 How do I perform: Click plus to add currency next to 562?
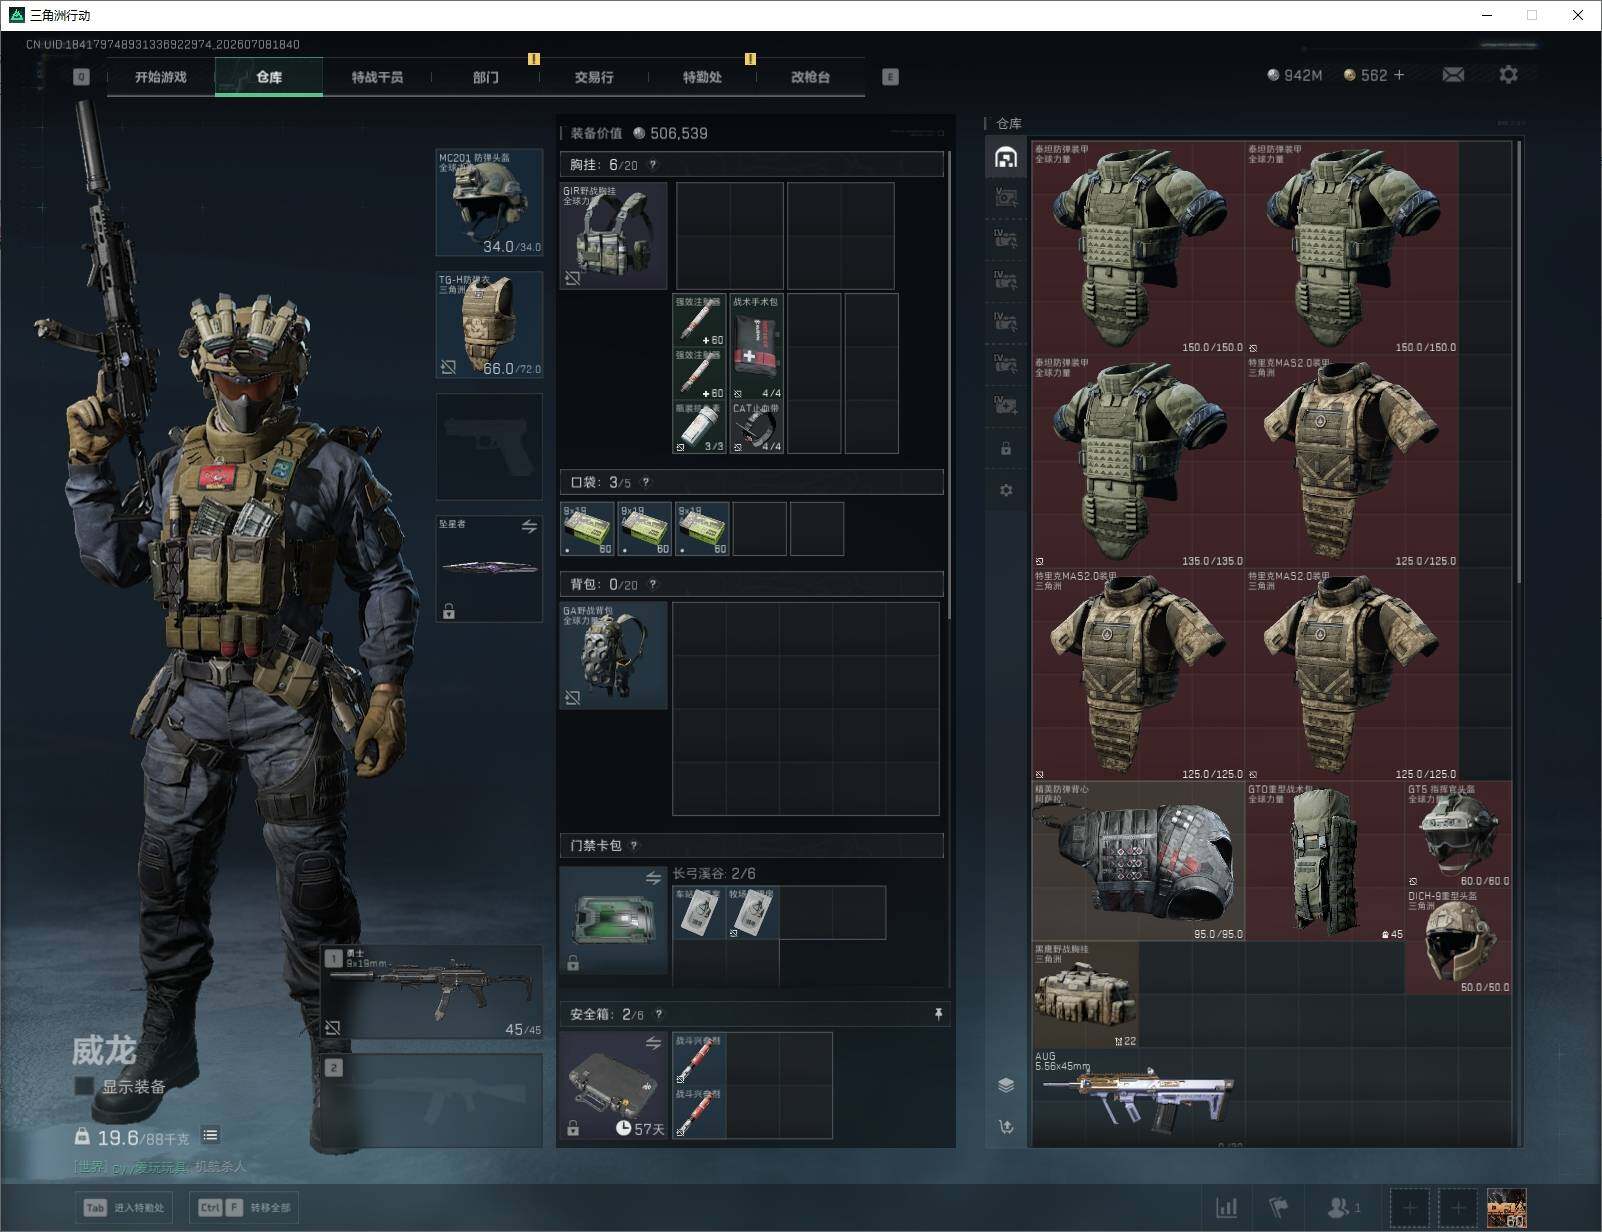(1398, 75)
